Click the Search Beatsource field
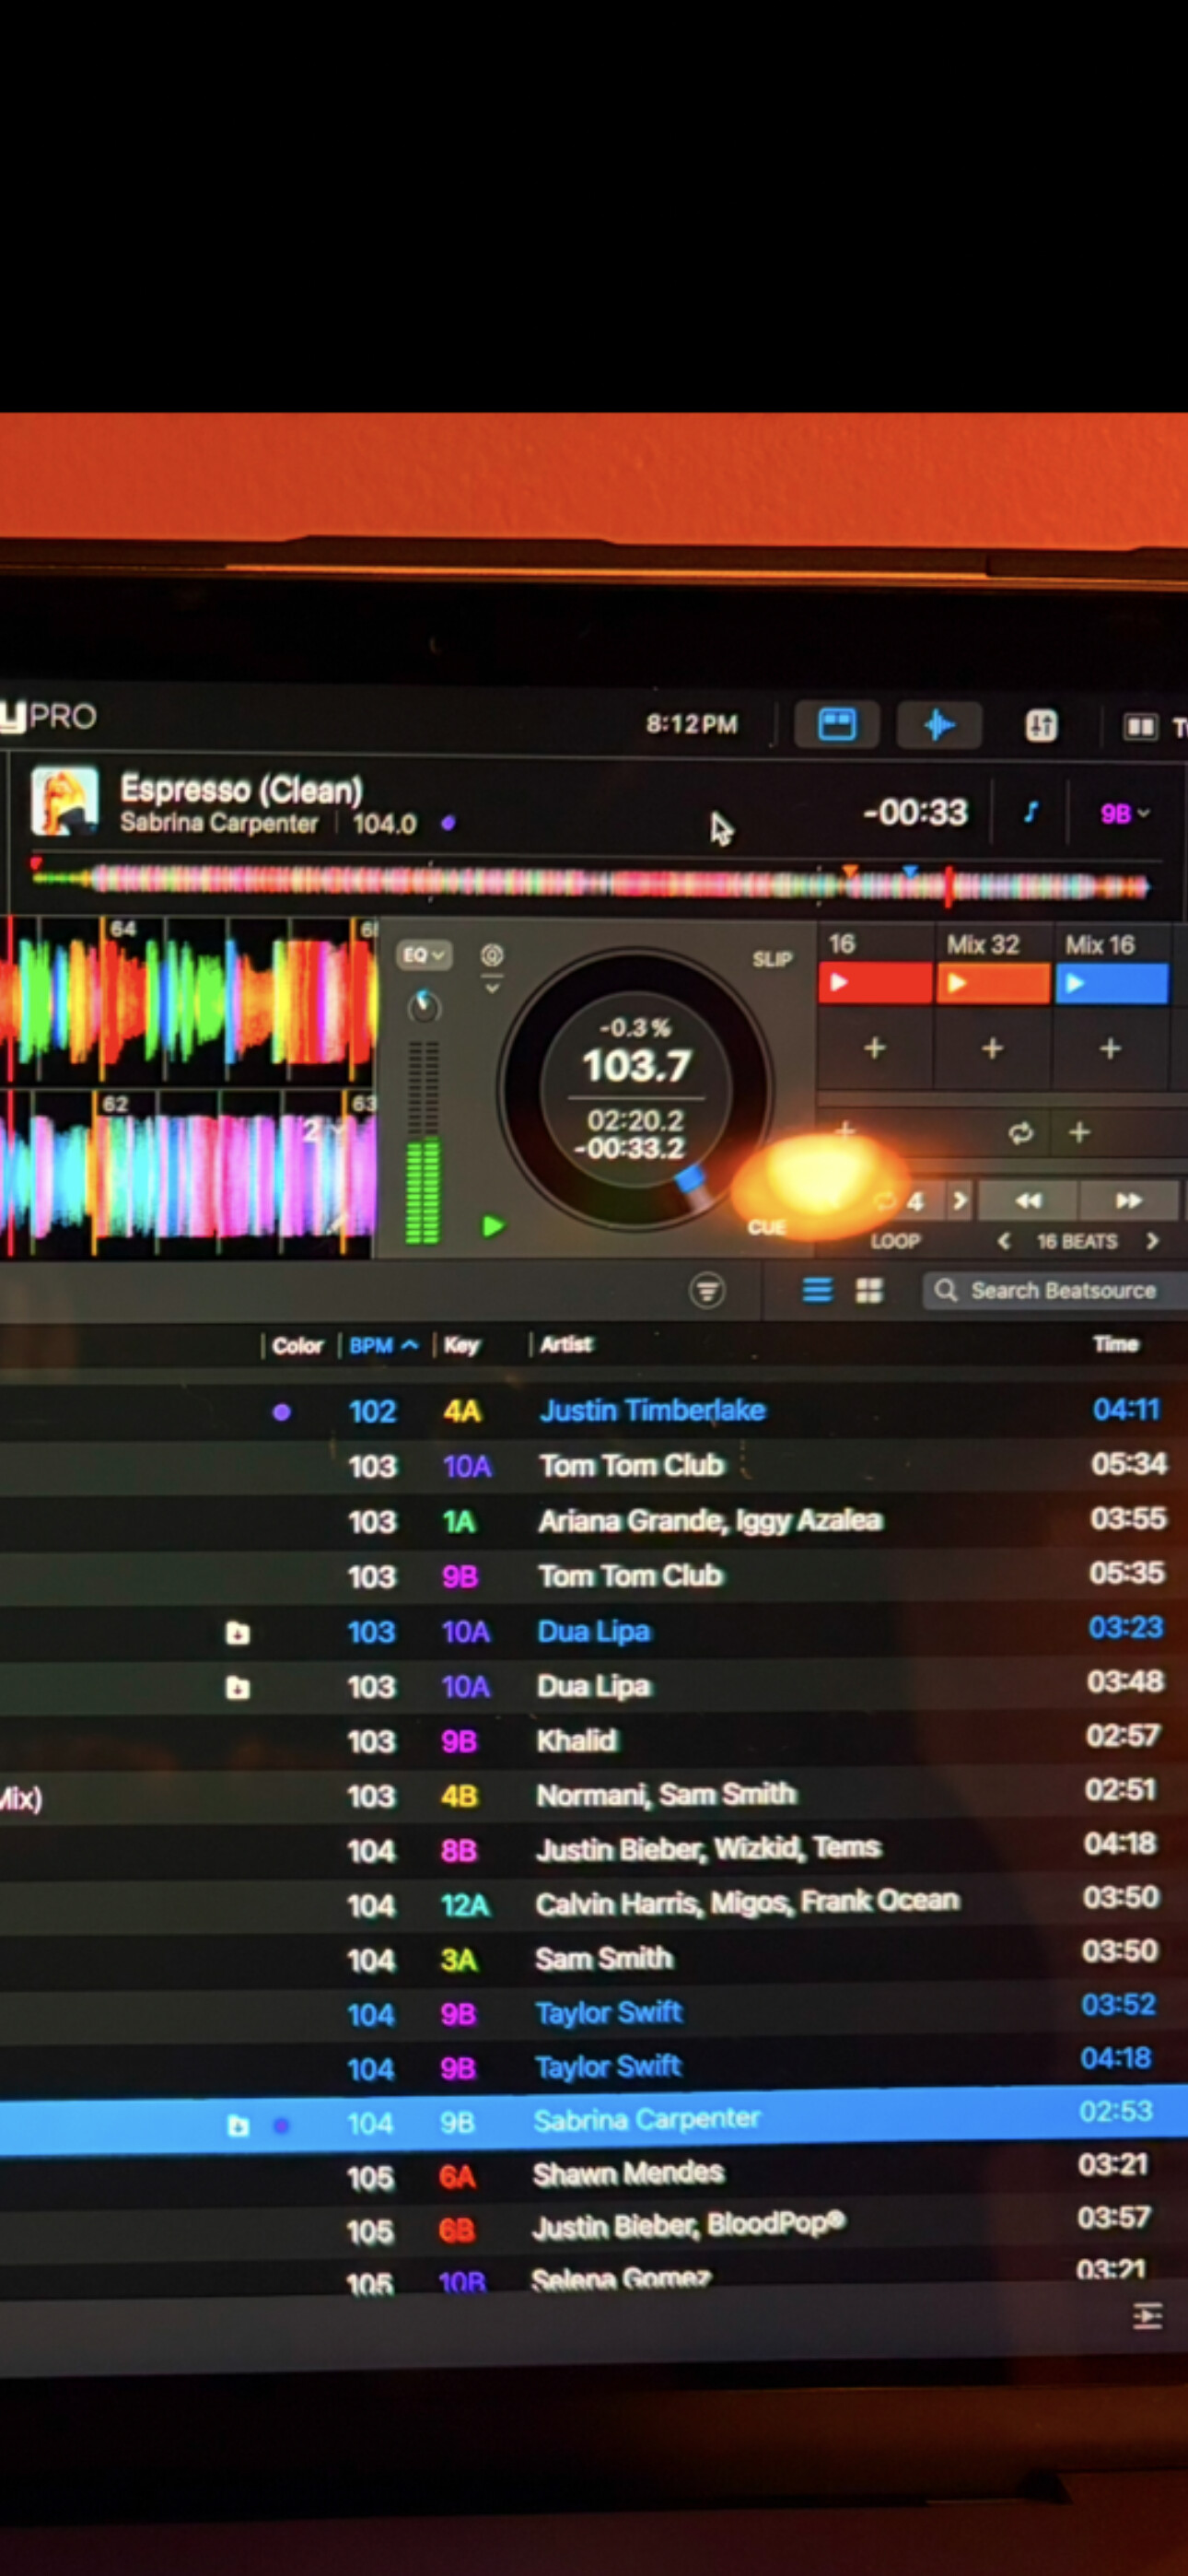The height and width of the screenshot is (2576, 1188). [x=1055, y=1290]
